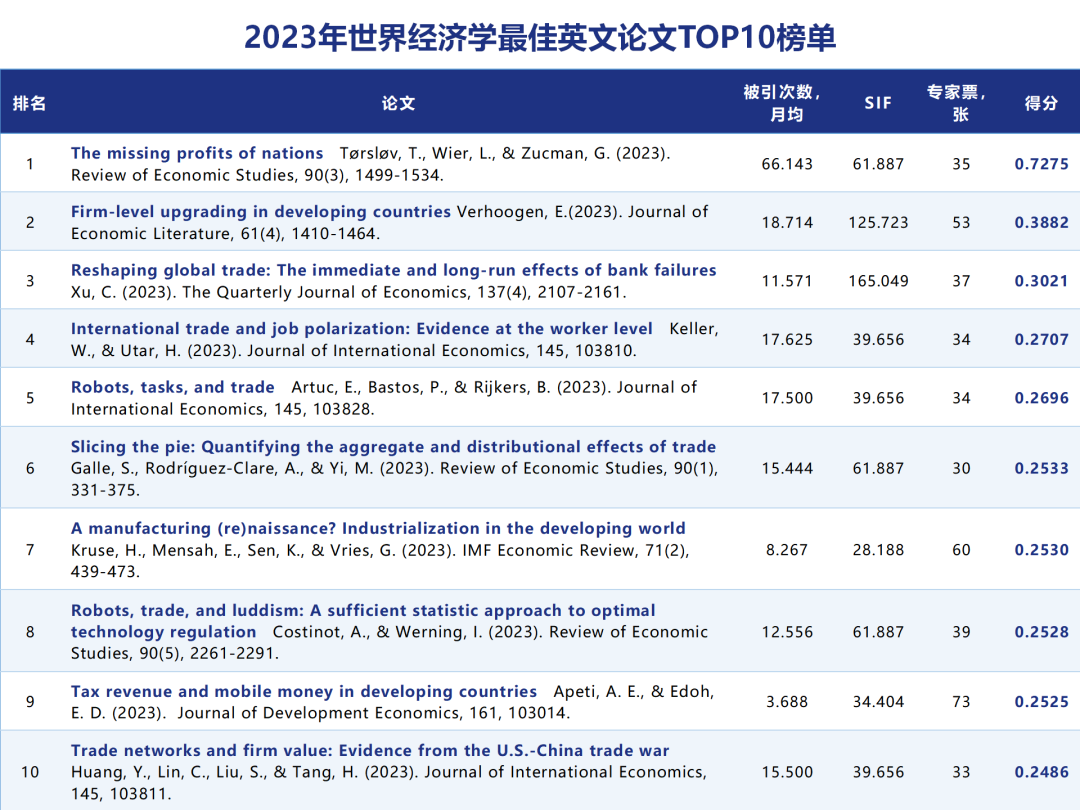
Task: Select citation value 17.625
Action: pos(787,340)
